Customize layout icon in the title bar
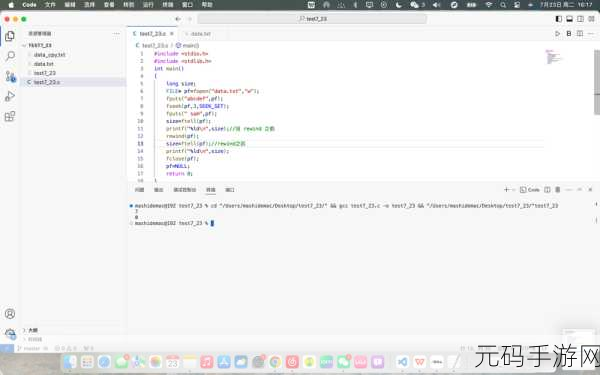This screenshot has width=600, height=375. click(x=592, y=19)
